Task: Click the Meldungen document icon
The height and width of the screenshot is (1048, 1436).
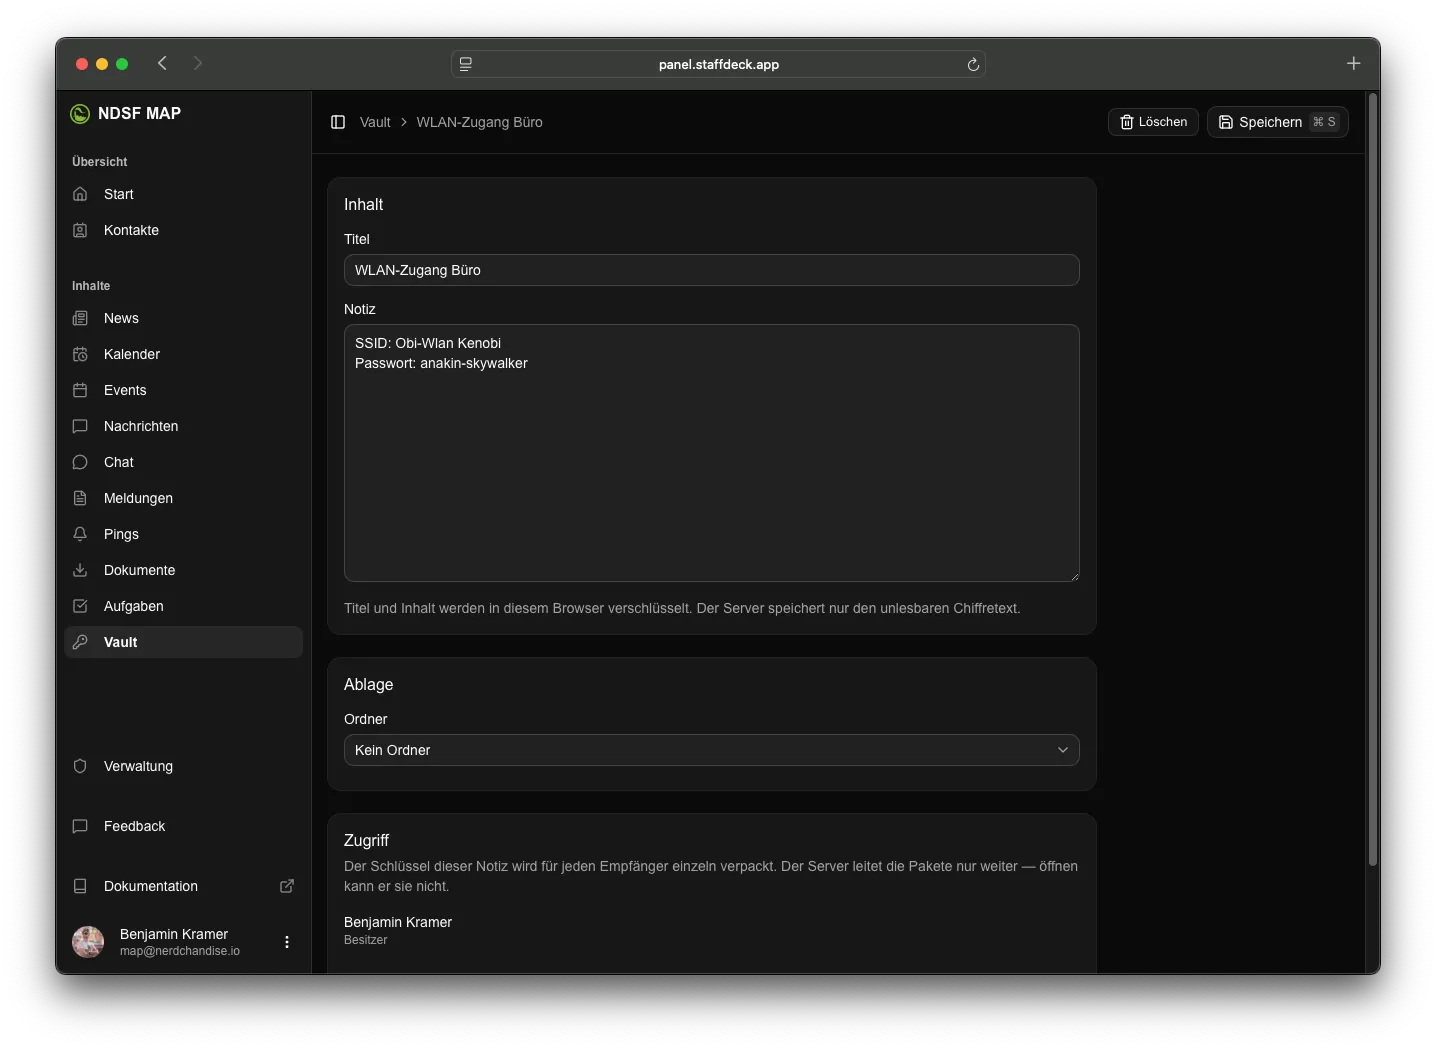Action: (x=80, y=498)
